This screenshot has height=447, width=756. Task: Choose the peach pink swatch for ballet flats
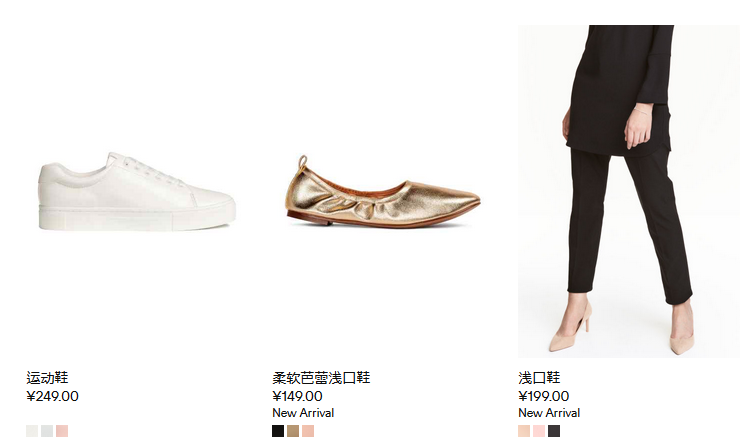308,431
